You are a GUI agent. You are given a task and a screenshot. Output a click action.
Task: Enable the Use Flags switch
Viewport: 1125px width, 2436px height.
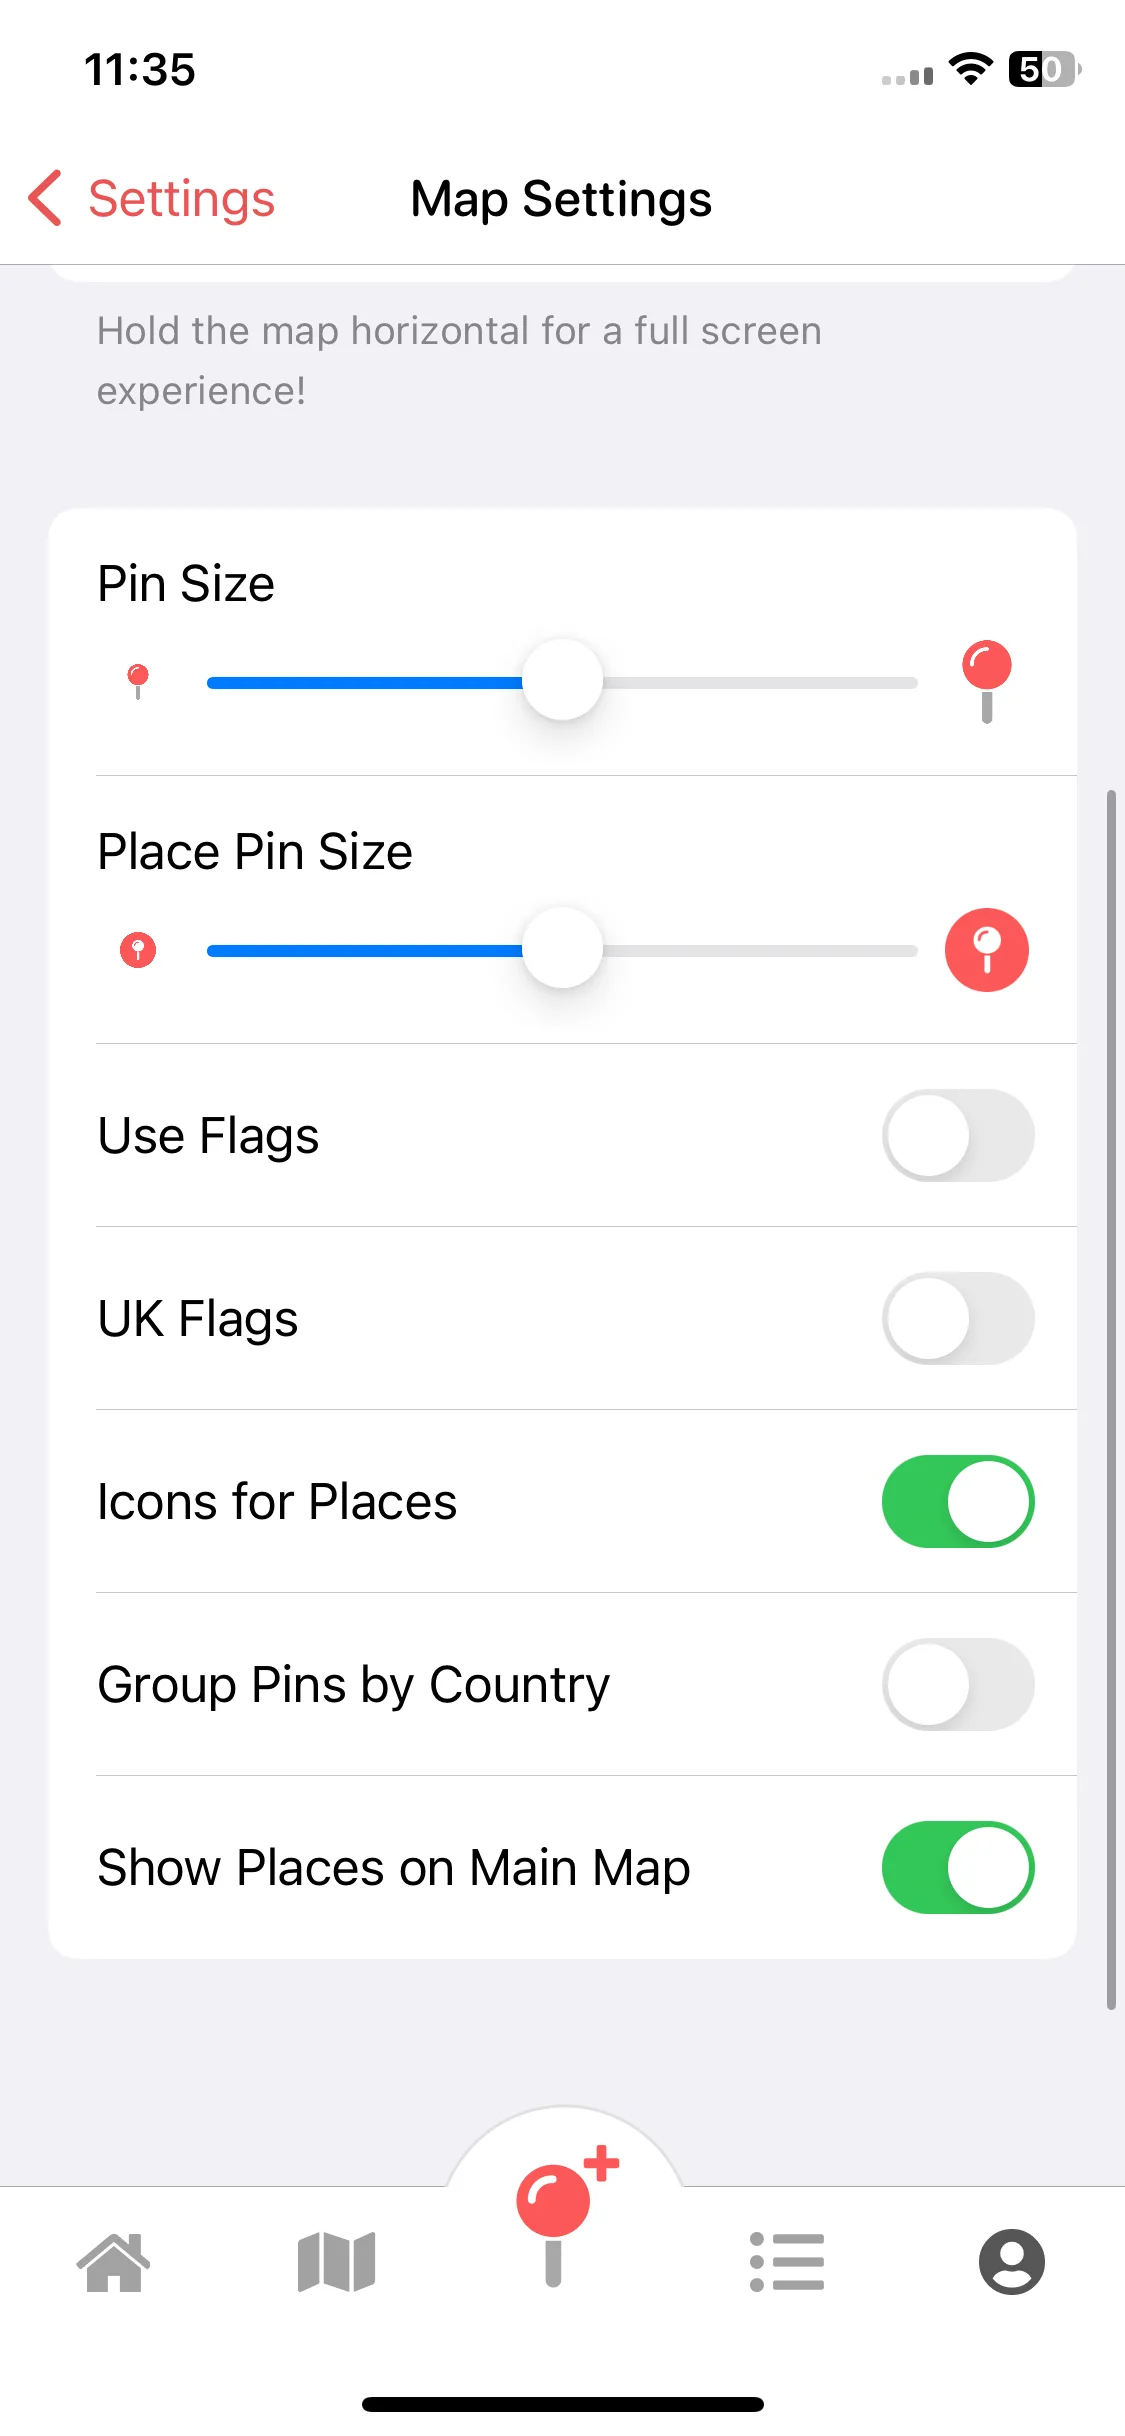coord(958,1135)
